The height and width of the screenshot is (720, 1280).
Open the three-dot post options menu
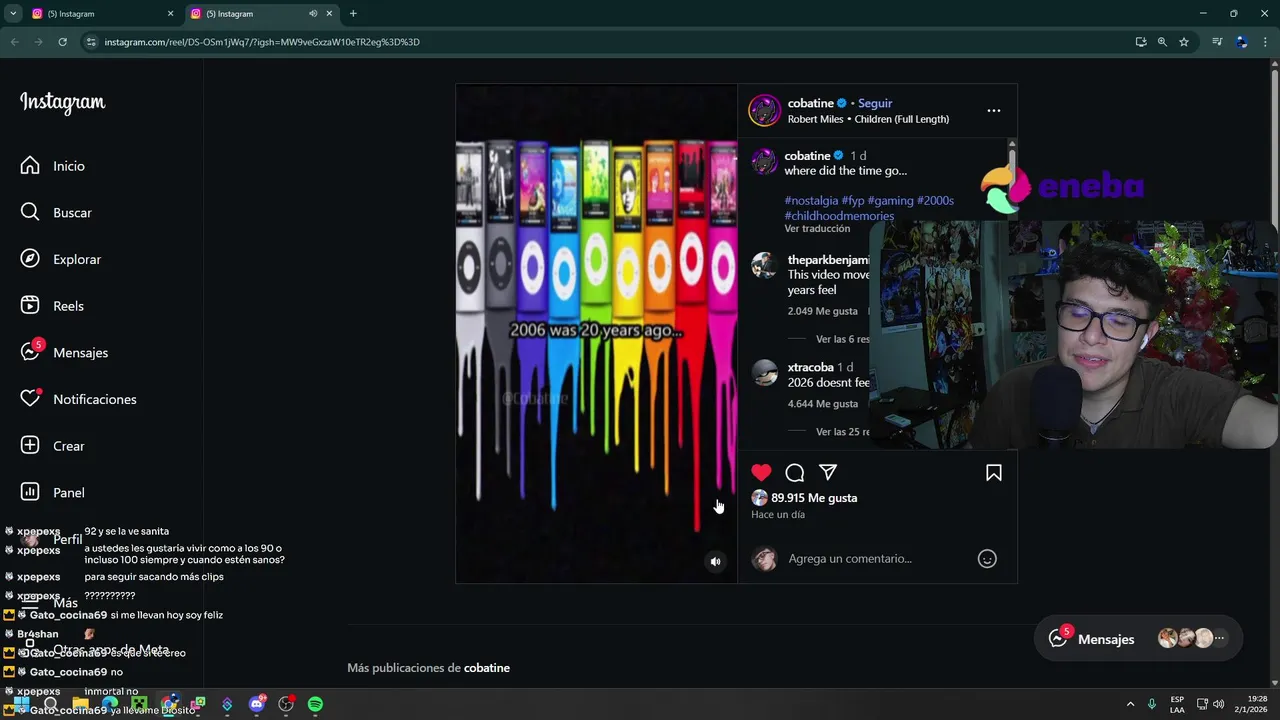click(x=993, y=111)
